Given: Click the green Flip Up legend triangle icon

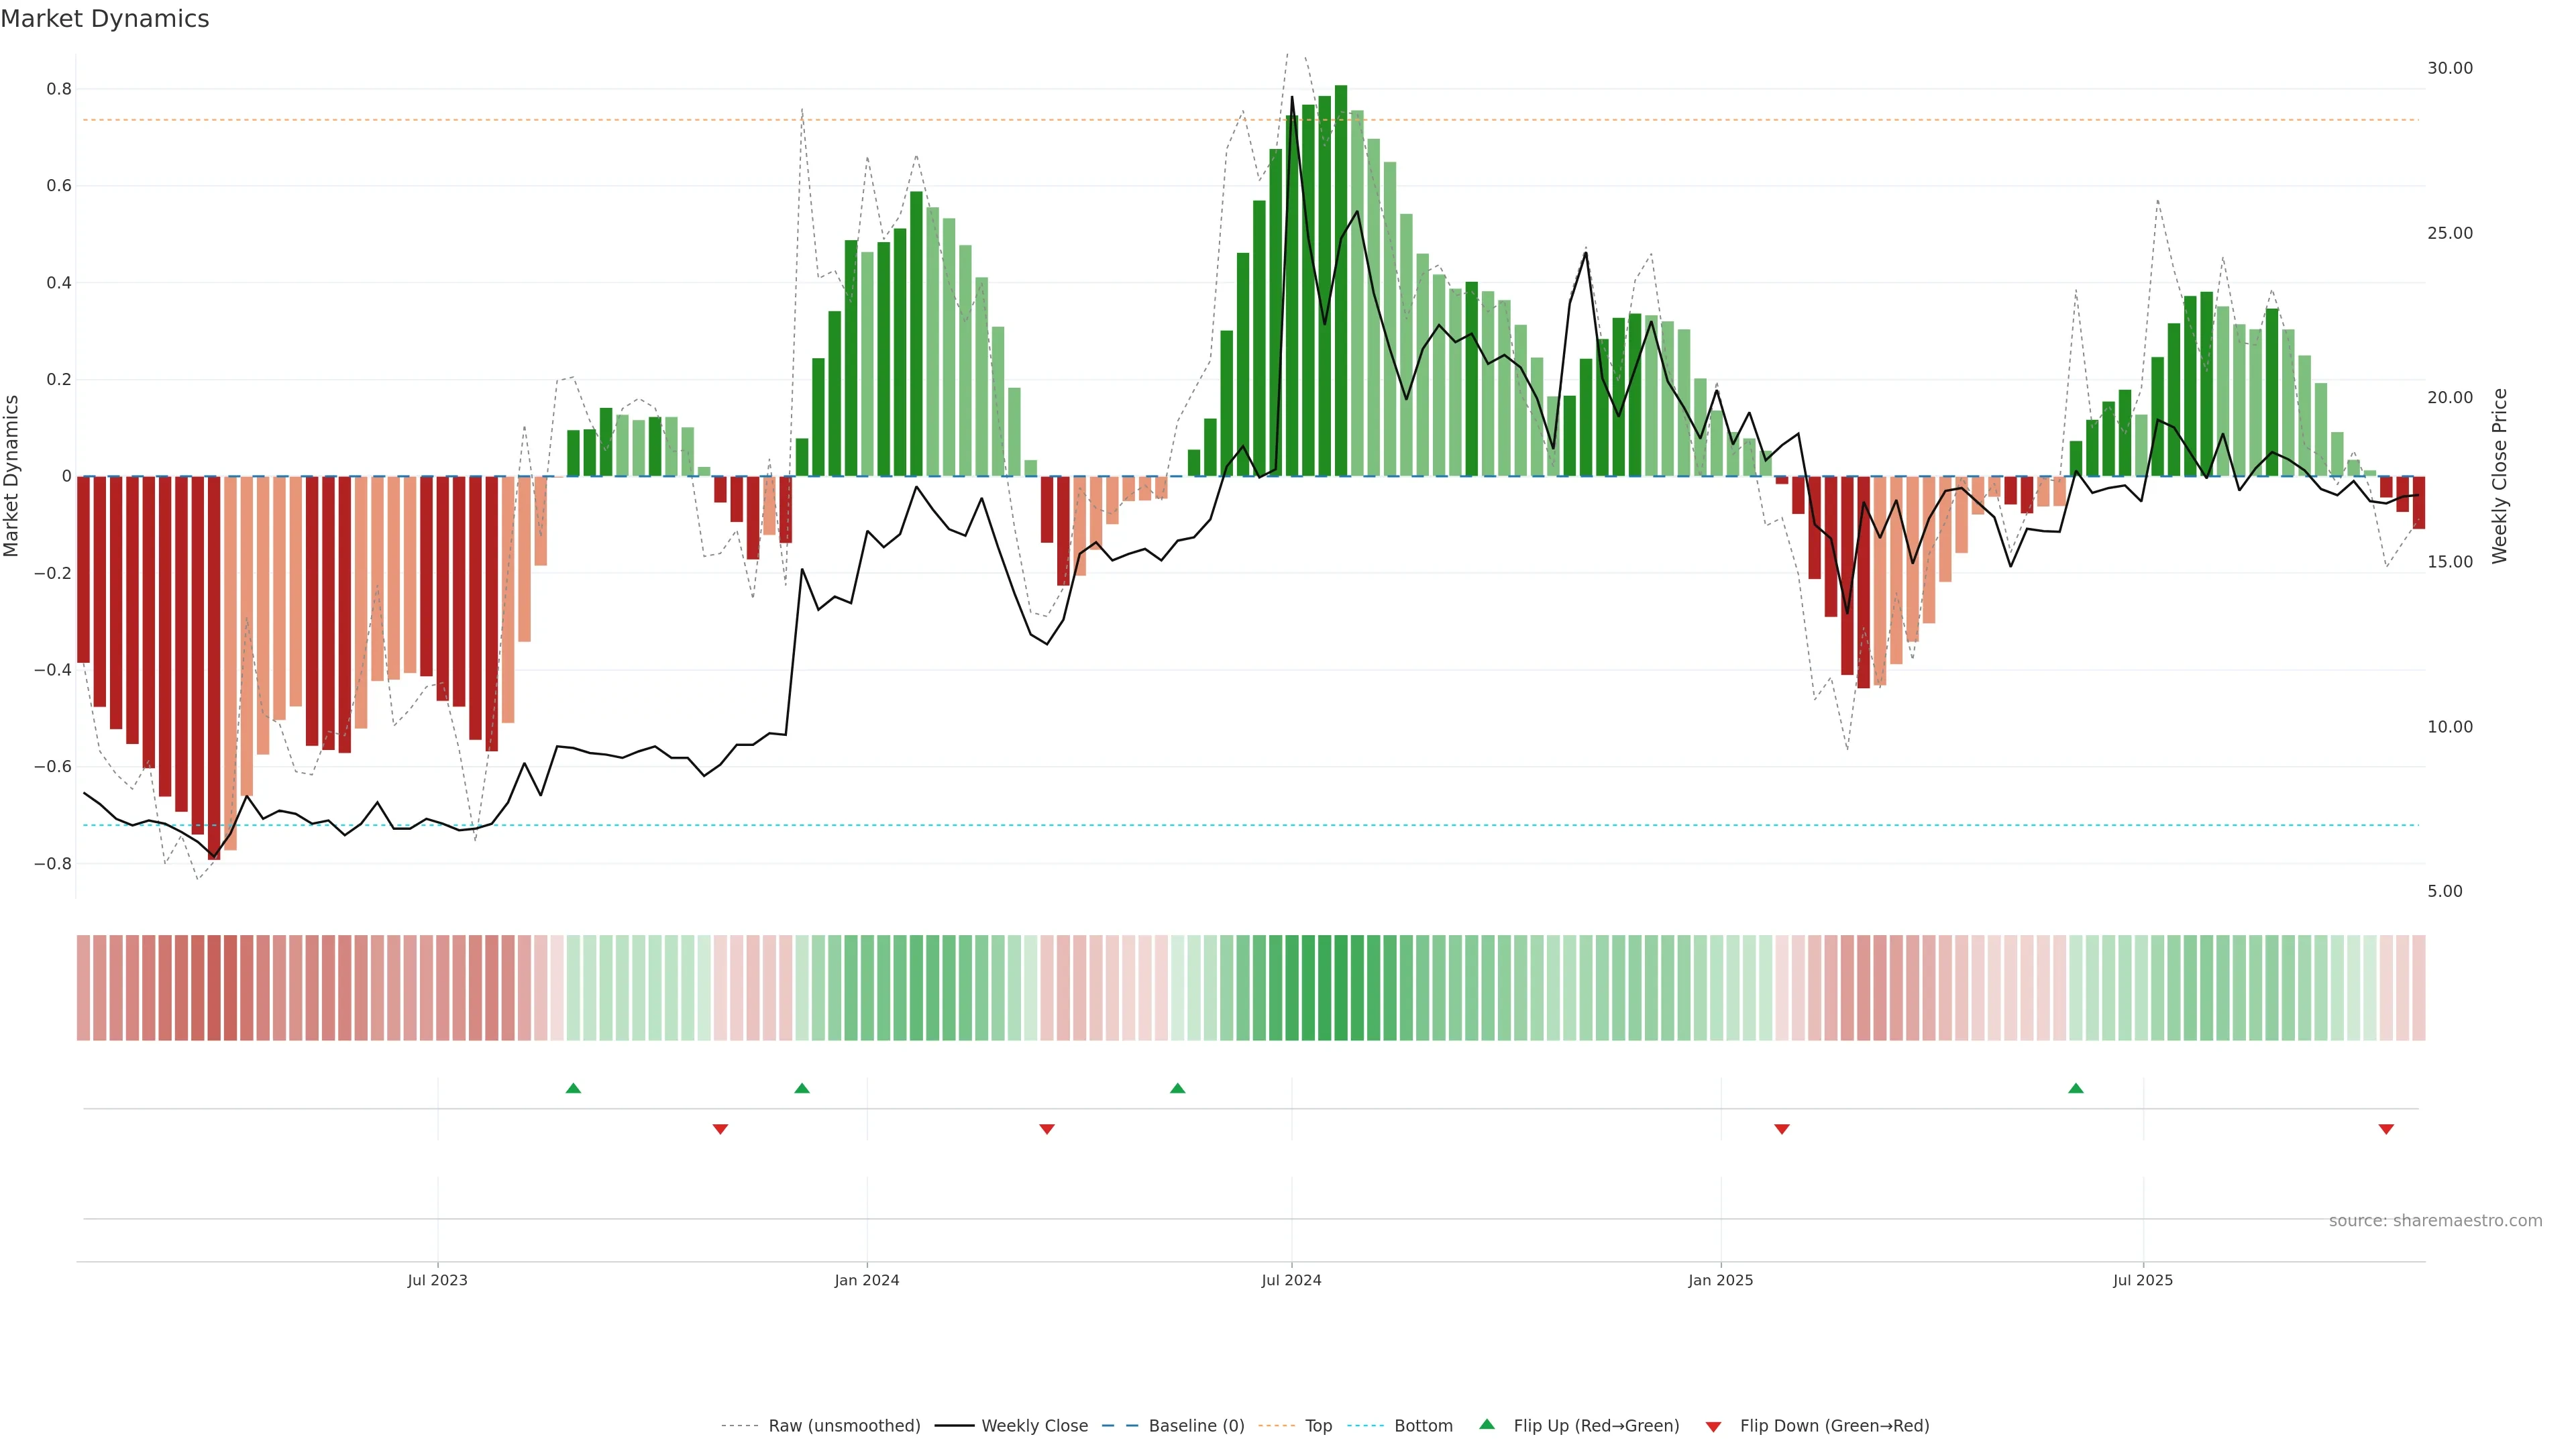Looking at the screenshot, I should (x=1487, y=1424).
